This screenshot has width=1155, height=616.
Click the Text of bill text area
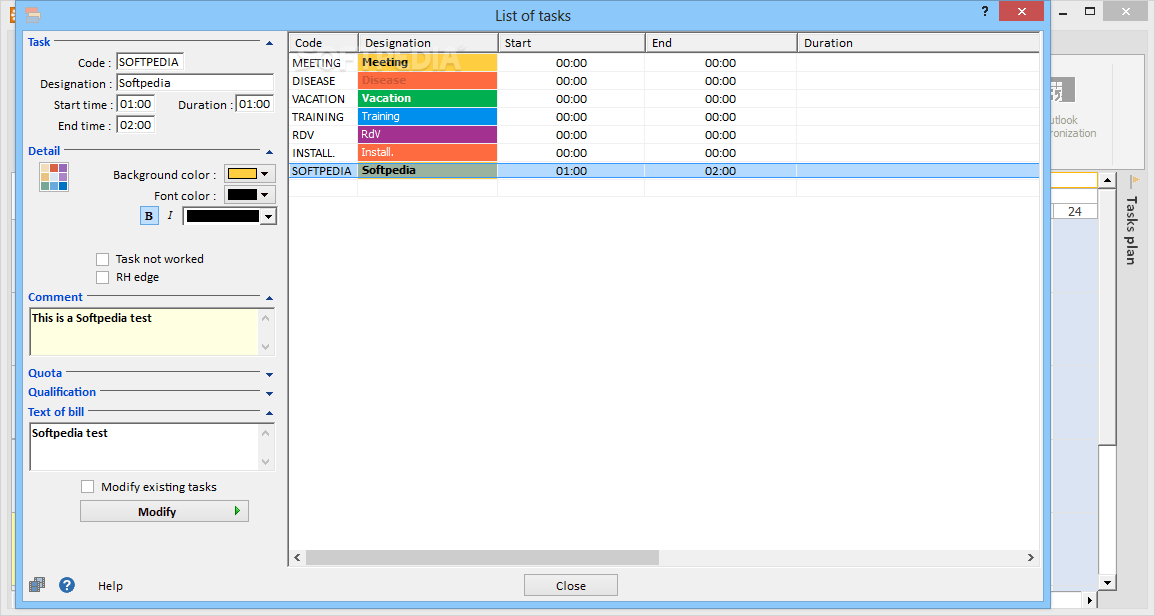click(x=144, y=447)
